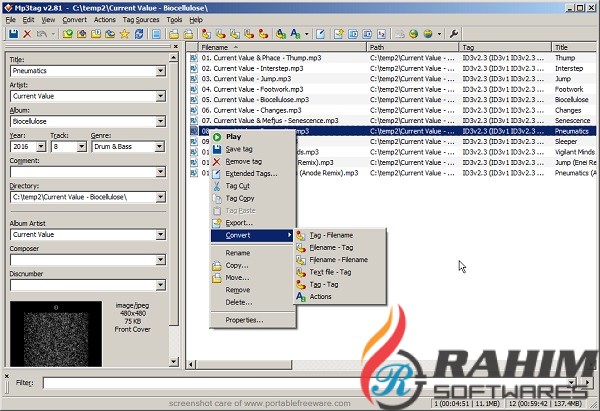Expand the Track field dropdown

[82, 147]
